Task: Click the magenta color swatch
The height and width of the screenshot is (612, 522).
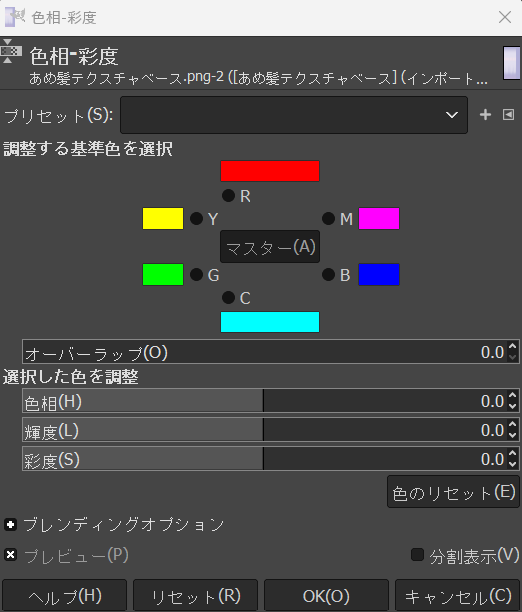Action: [x=379, y=219]
